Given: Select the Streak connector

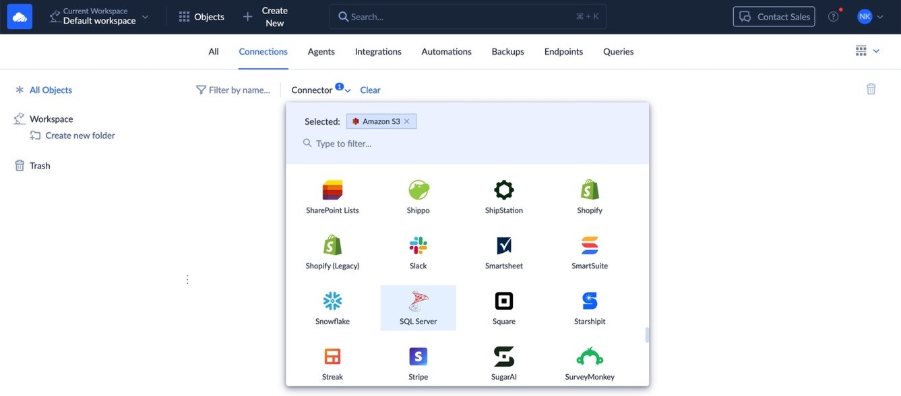Looking at the screenshot, I should pyautogui.click(x=332, y=364).
